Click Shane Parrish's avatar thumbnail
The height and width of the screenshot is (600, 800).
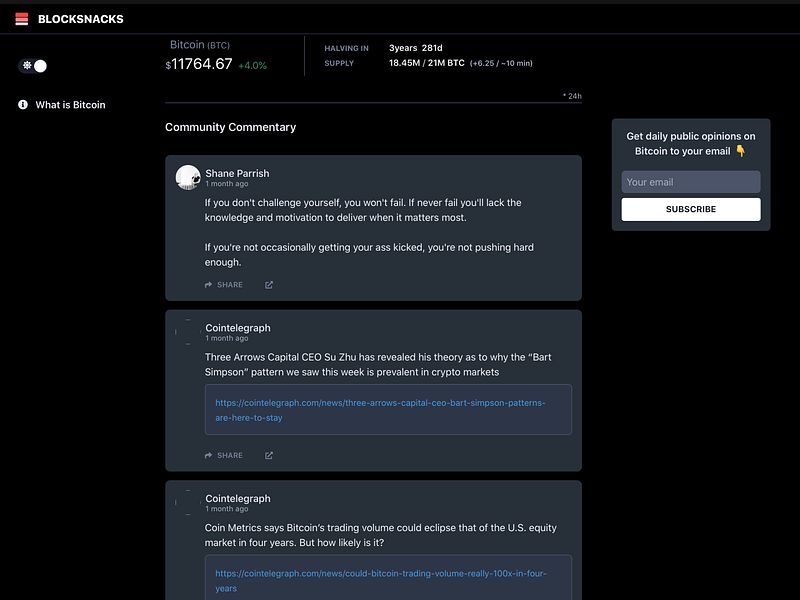pyautogui.click(x=188, y=177)
